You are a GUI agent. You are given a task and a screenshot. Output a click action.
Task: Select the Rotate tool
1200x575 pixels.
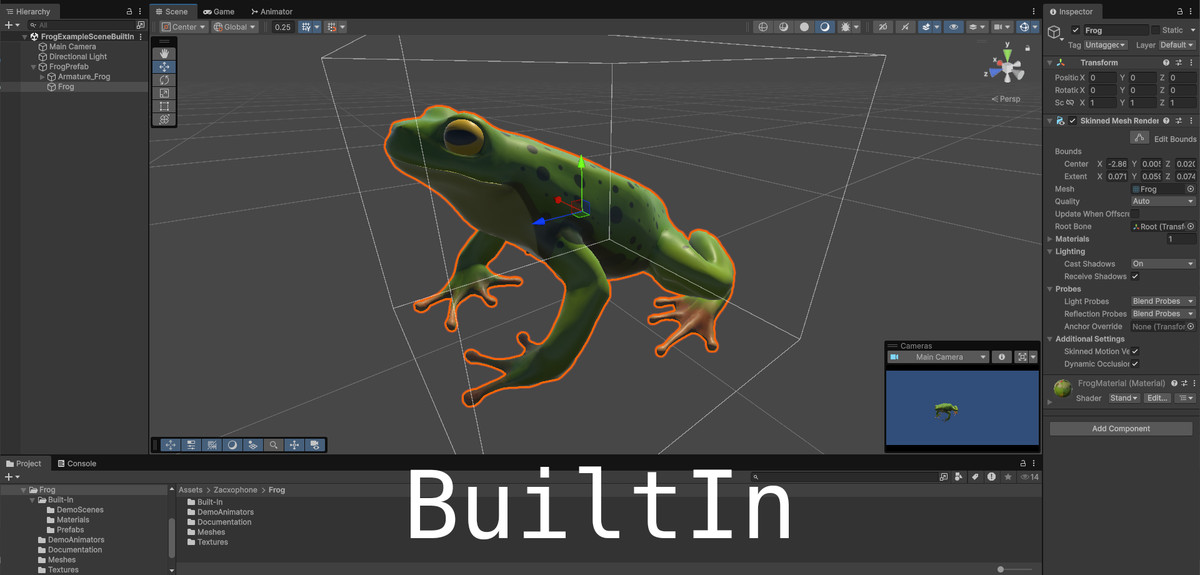click(164, 80)
